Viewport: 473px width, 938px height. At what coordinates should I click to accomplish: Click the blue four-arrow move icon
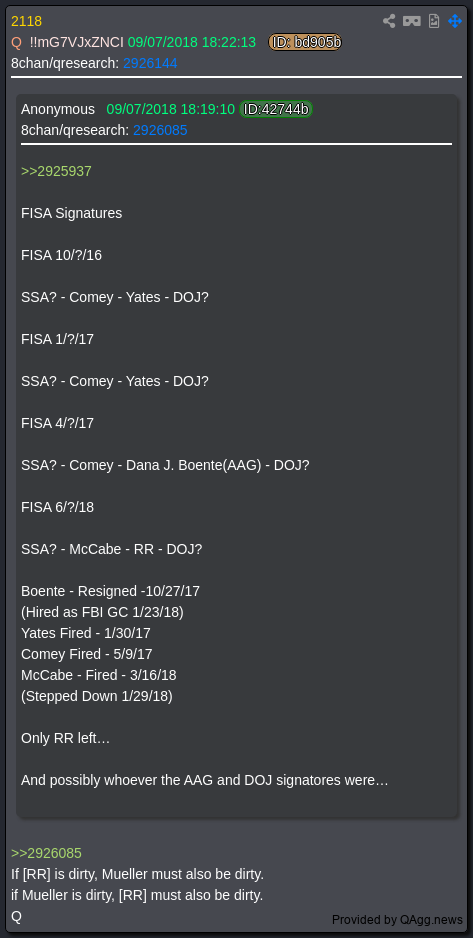click(x=454, y=21)
